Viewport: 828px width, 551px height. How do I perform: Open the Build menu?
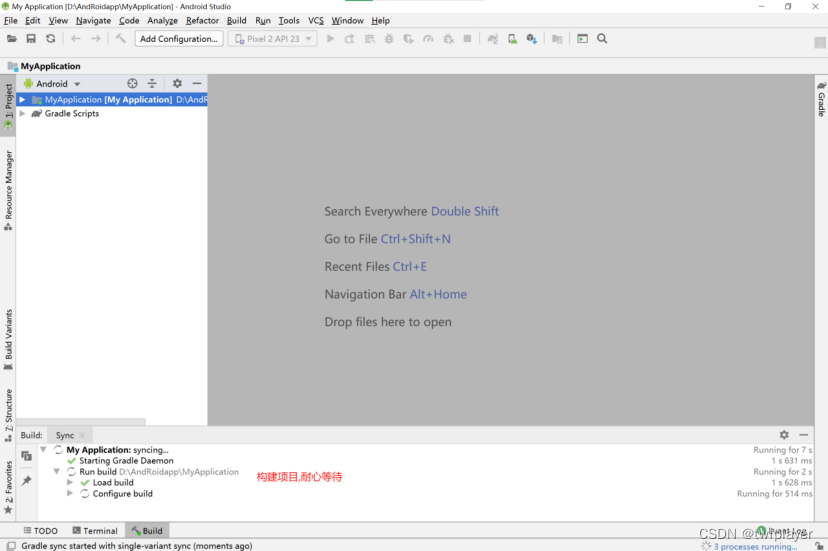click(x=237, y=21)
